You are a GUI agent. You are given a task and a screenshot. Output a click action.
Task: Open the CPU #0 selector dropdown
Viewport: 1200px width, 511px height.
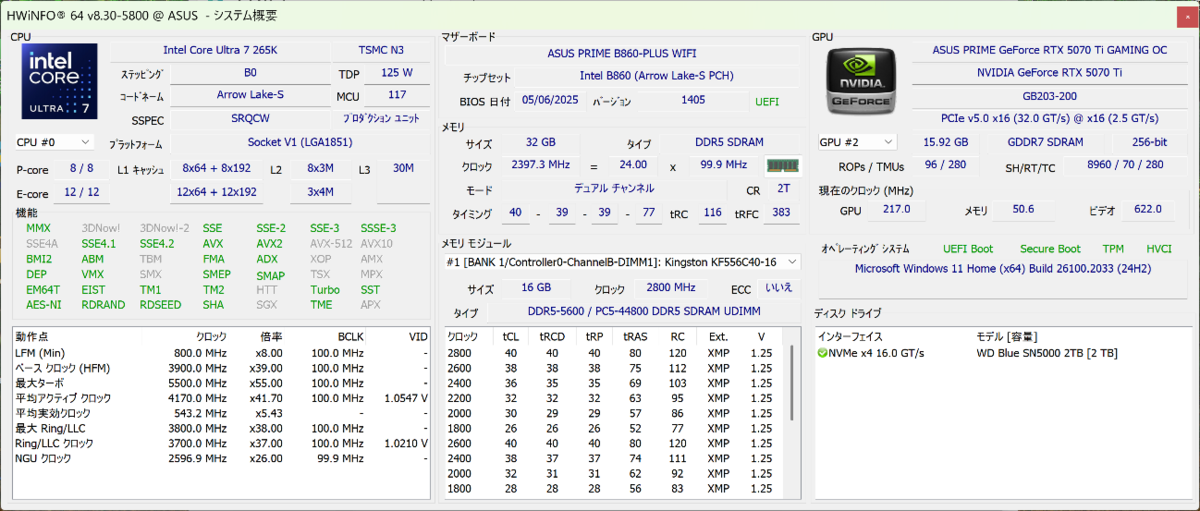(54, 143)
